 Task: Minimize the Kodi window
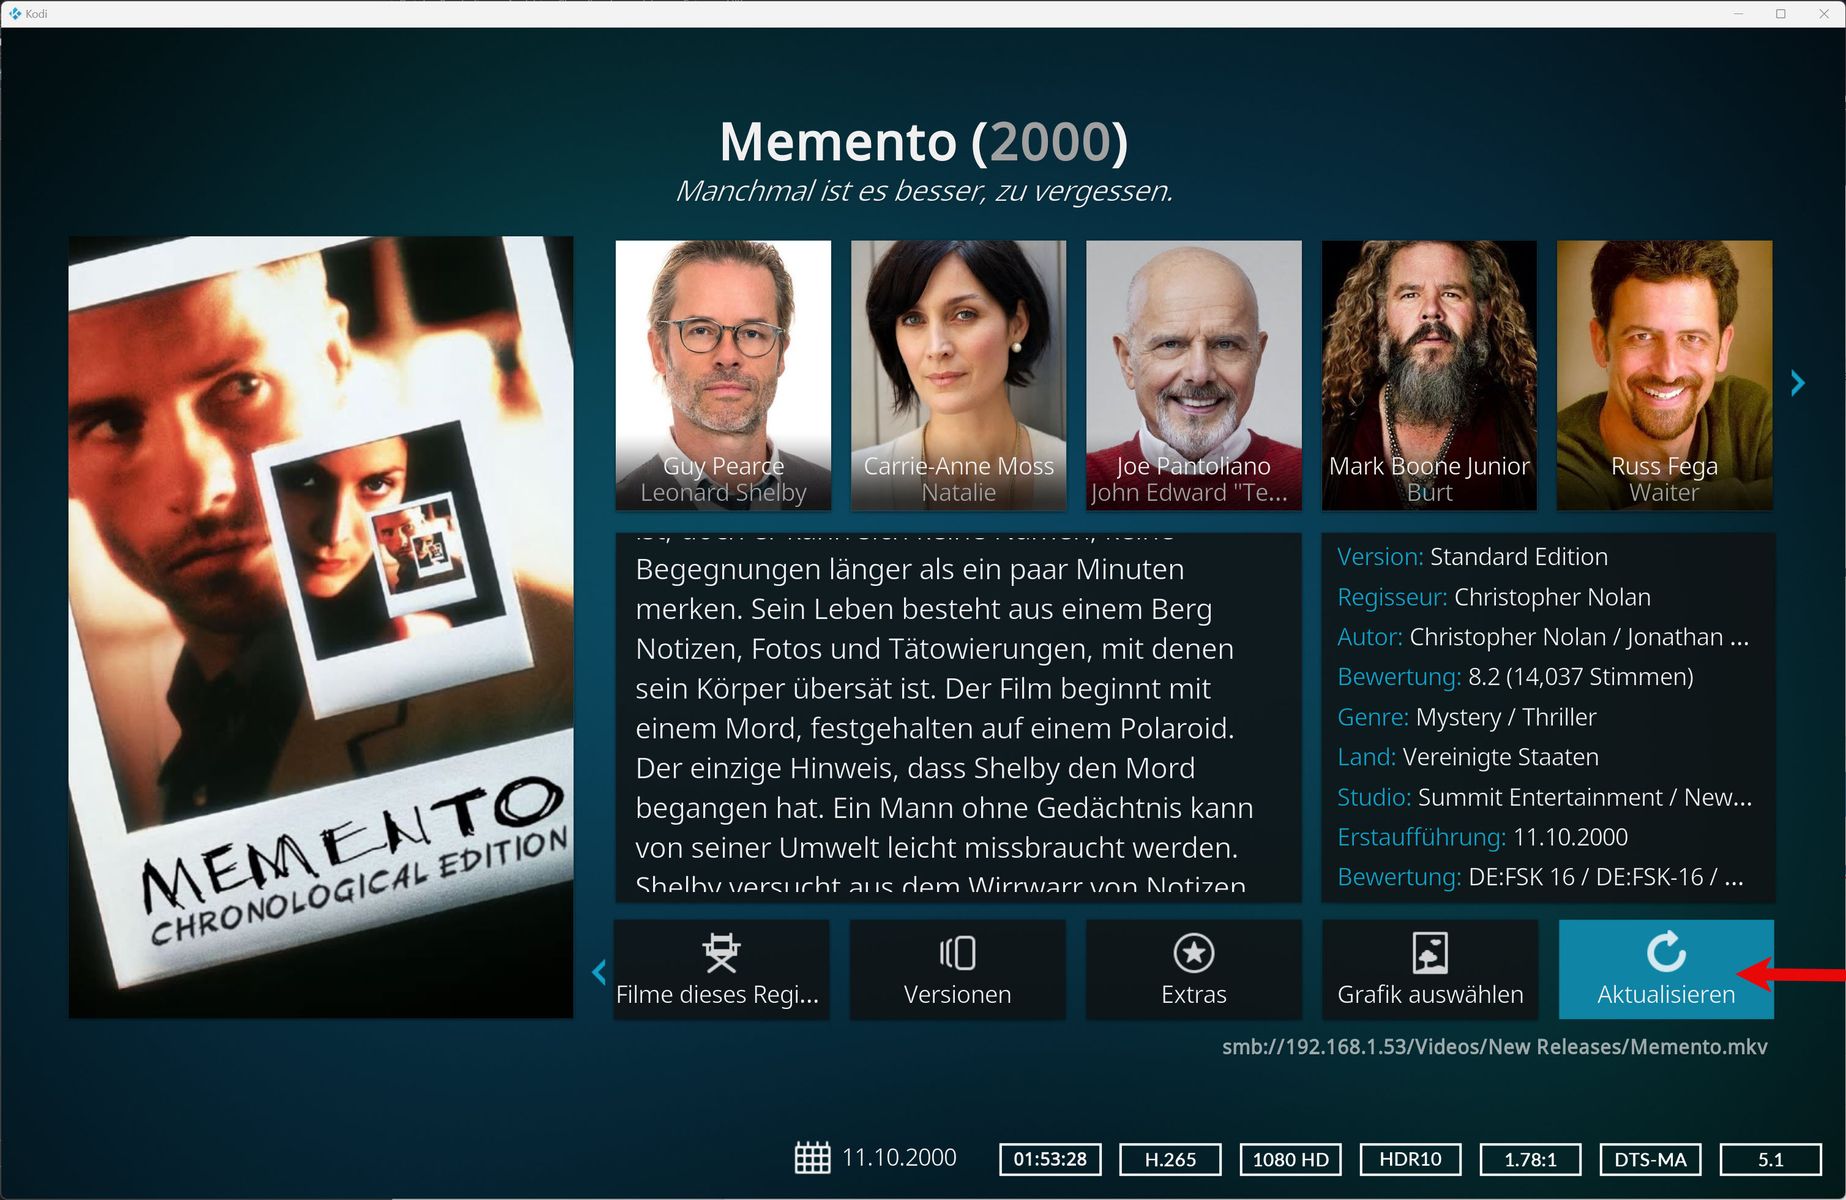(1738, 13)
